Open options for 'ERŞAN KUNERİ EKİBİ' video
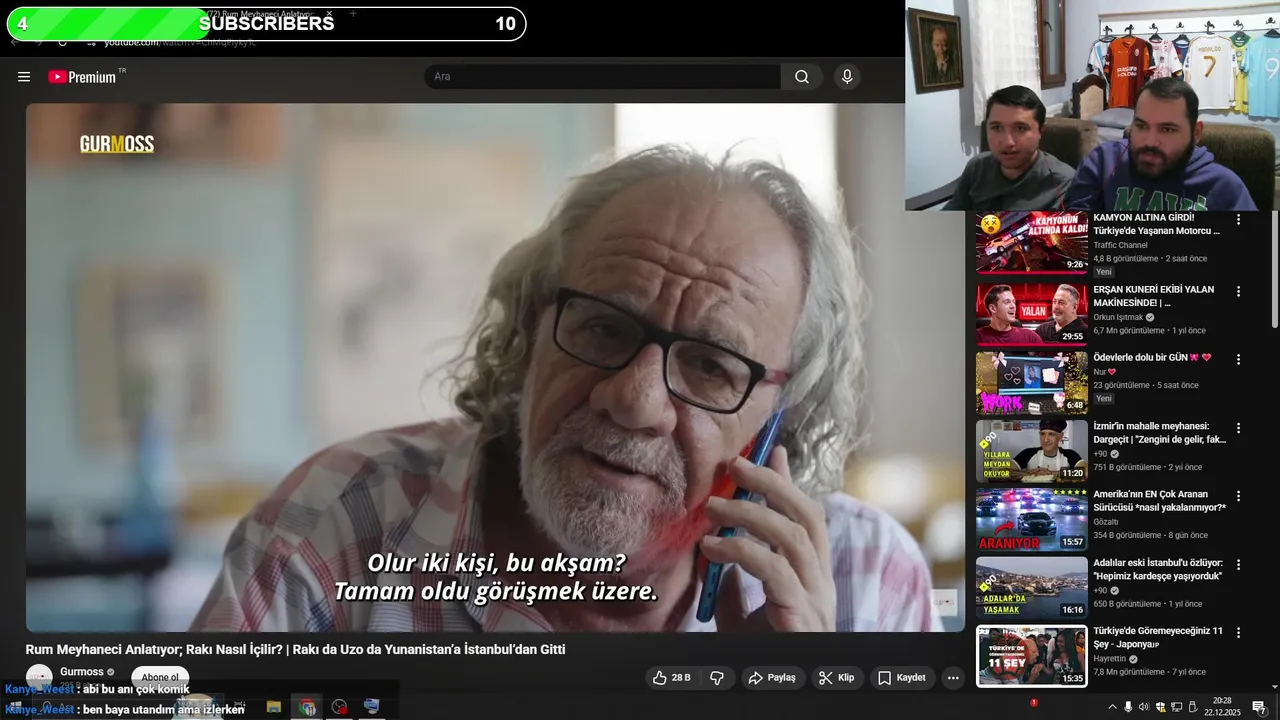The height and width of the screenshot is (720, 1280). point(1238,292)
